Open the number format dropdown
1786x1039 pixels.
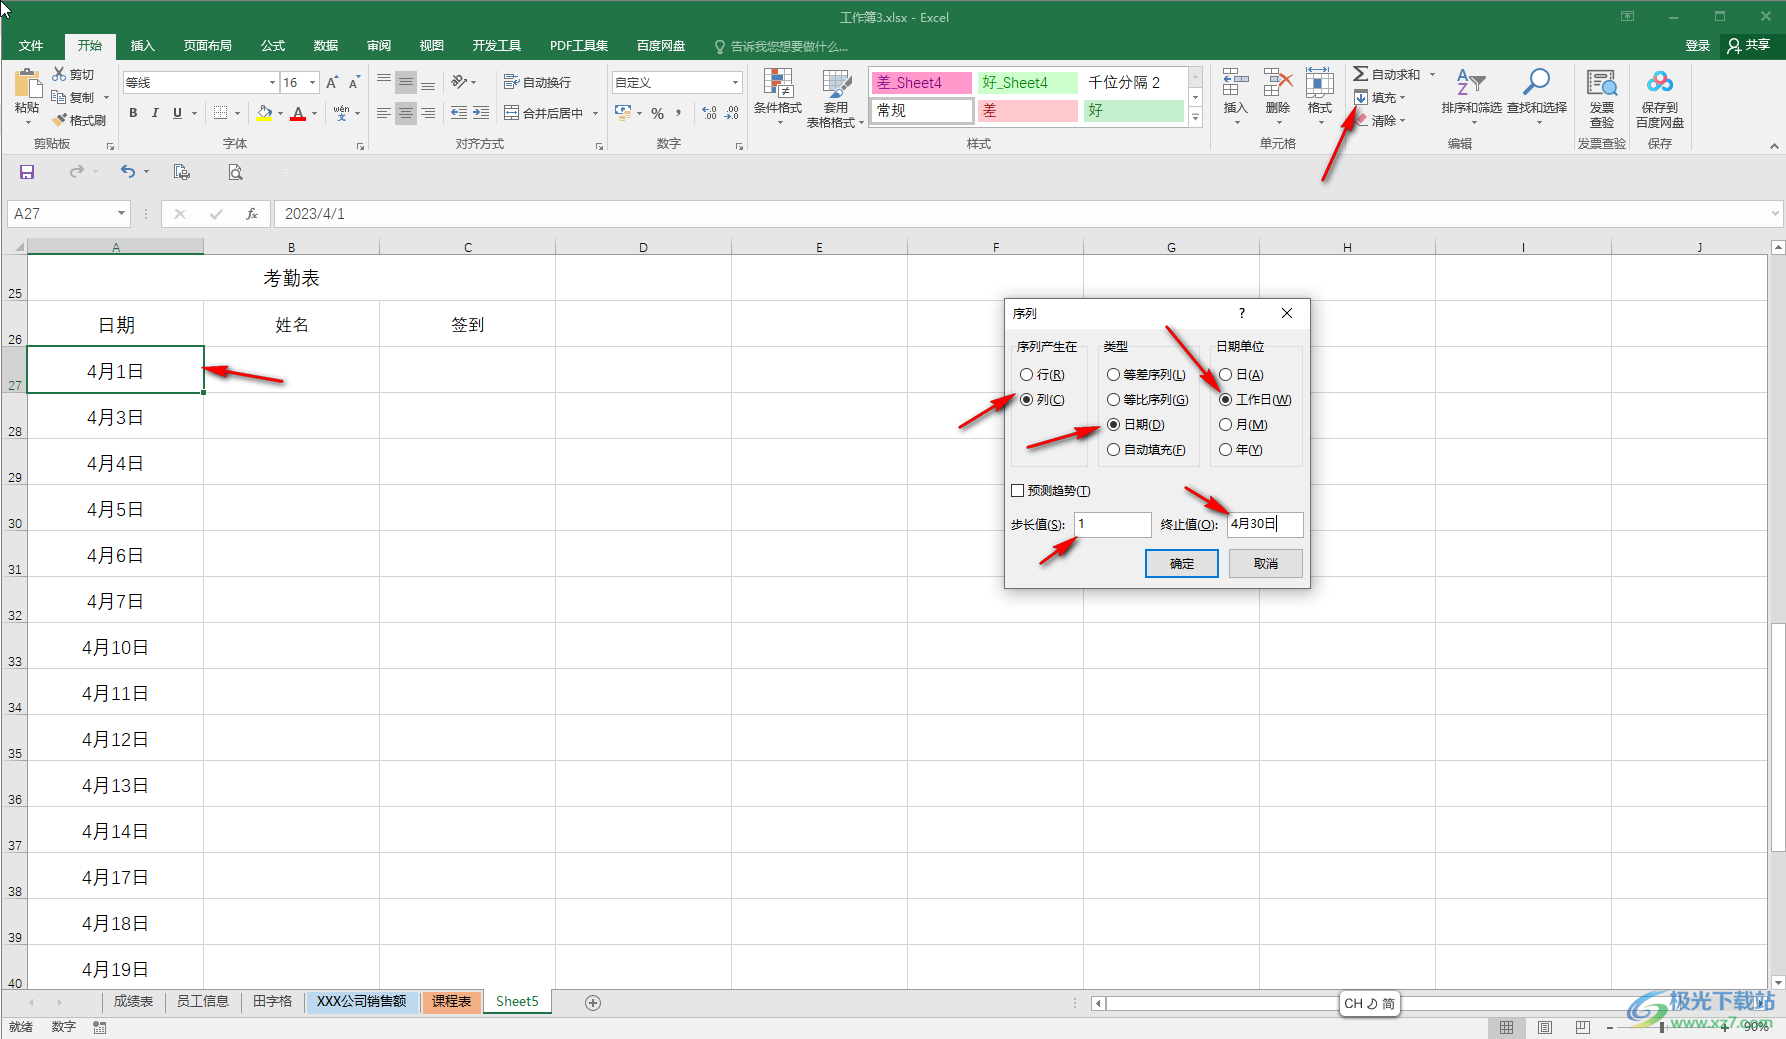click(x=735, y=83)
